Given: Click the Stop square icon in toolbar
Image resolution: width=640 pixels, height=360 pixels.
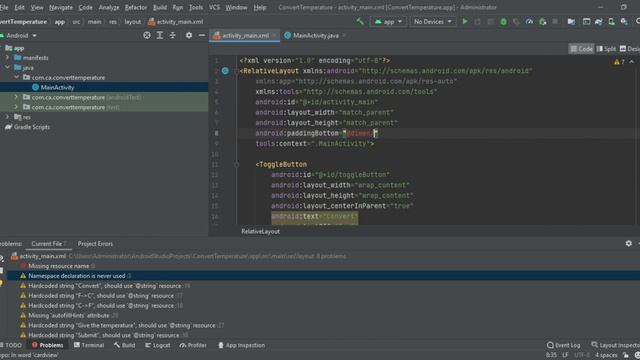Looking at the screenshot, I should click(x=555, y=21).
